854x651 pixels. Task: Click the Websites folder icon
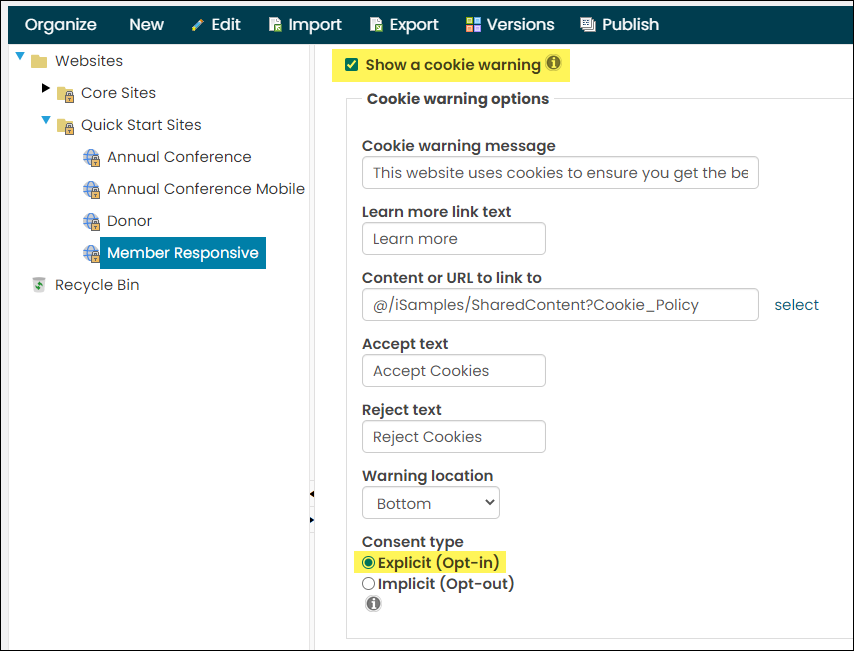39,62
